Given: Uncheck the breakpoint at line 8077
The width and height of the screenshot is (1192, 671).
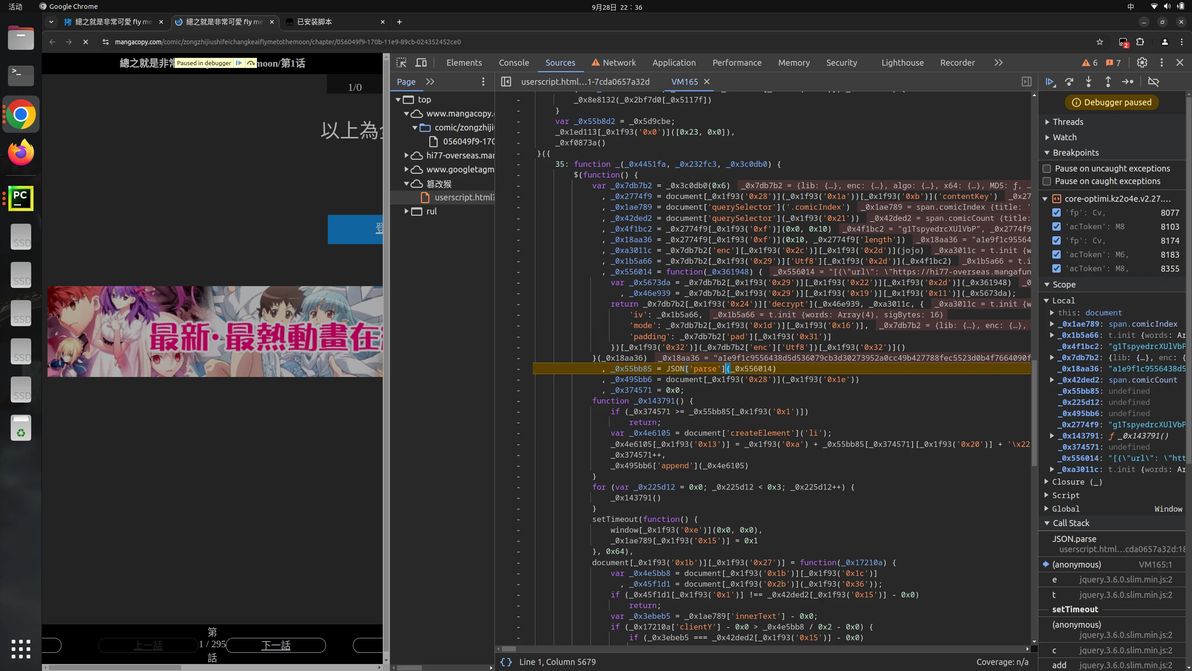Looking at the screenshot, I should (x=1056, y=213).
